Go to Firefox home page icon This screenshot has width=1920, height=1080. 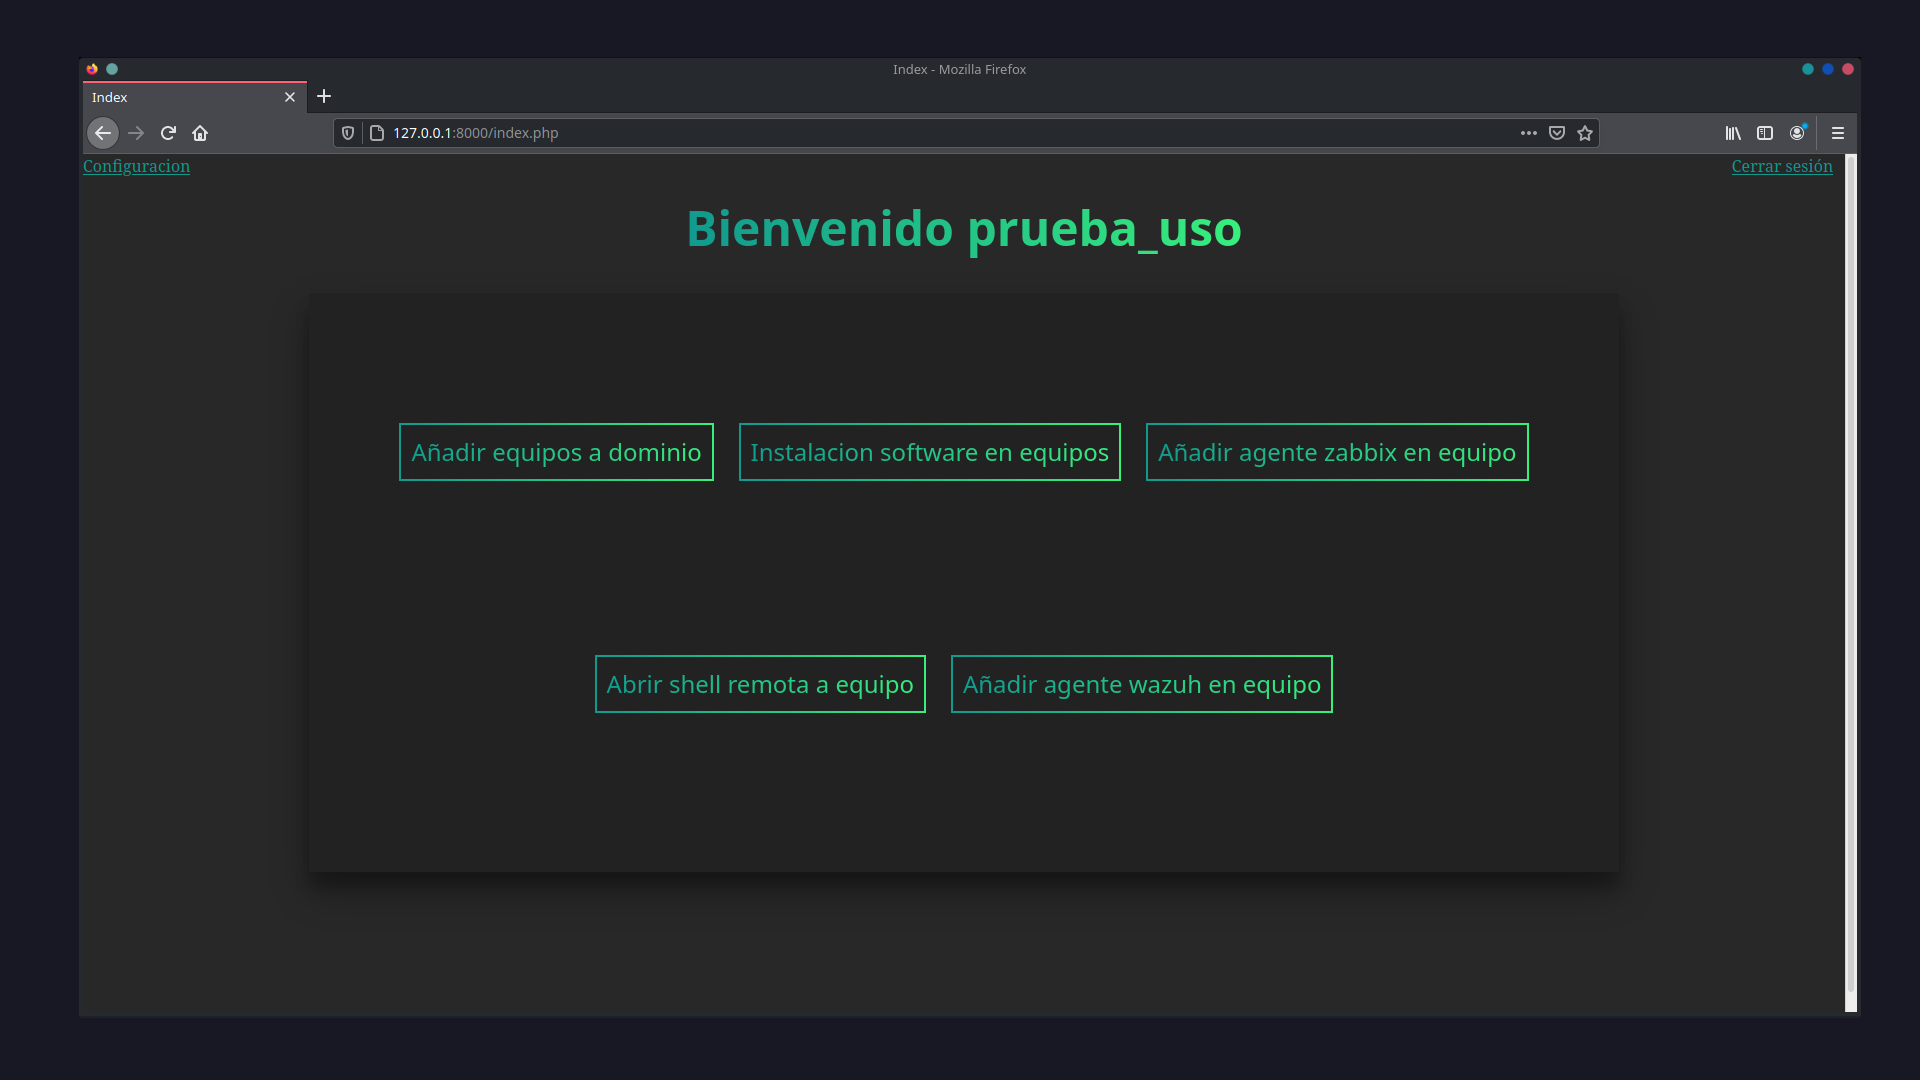coord(200,133)
